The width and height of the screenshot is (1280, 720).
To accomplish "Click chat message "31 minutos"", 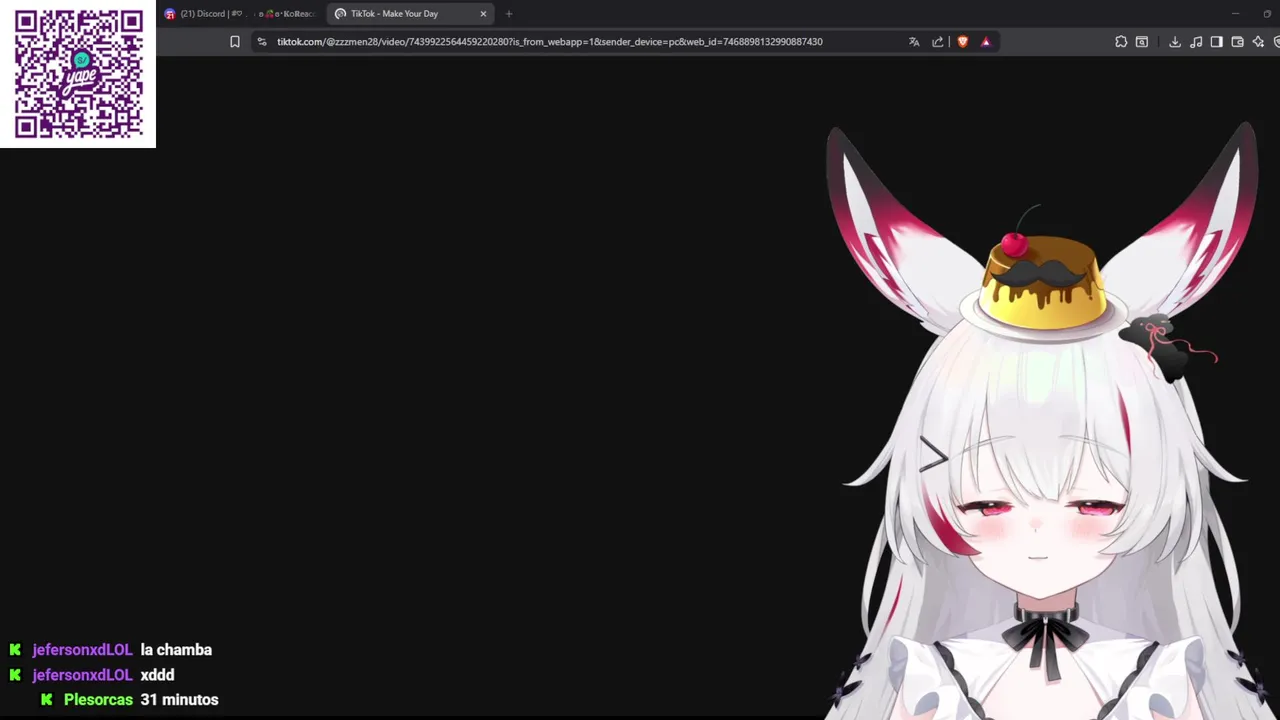I will pos(179,700).
